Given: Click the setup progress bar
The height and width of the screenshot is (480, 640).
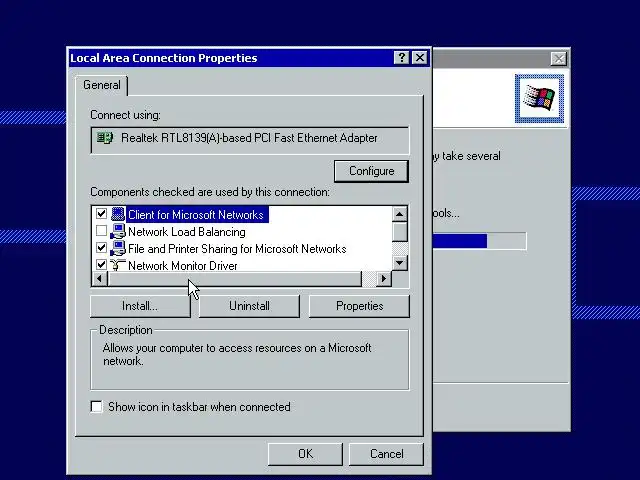Looking at the screenshot, I should [x=479, y=241].
